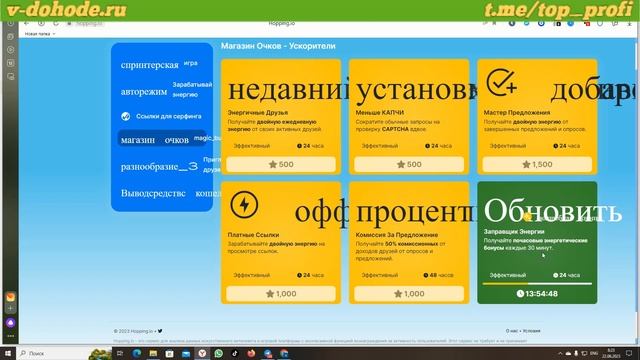
Task: Buy Платные Ссылки booster for 1,000 stars
Action: (x=281, y=293)
